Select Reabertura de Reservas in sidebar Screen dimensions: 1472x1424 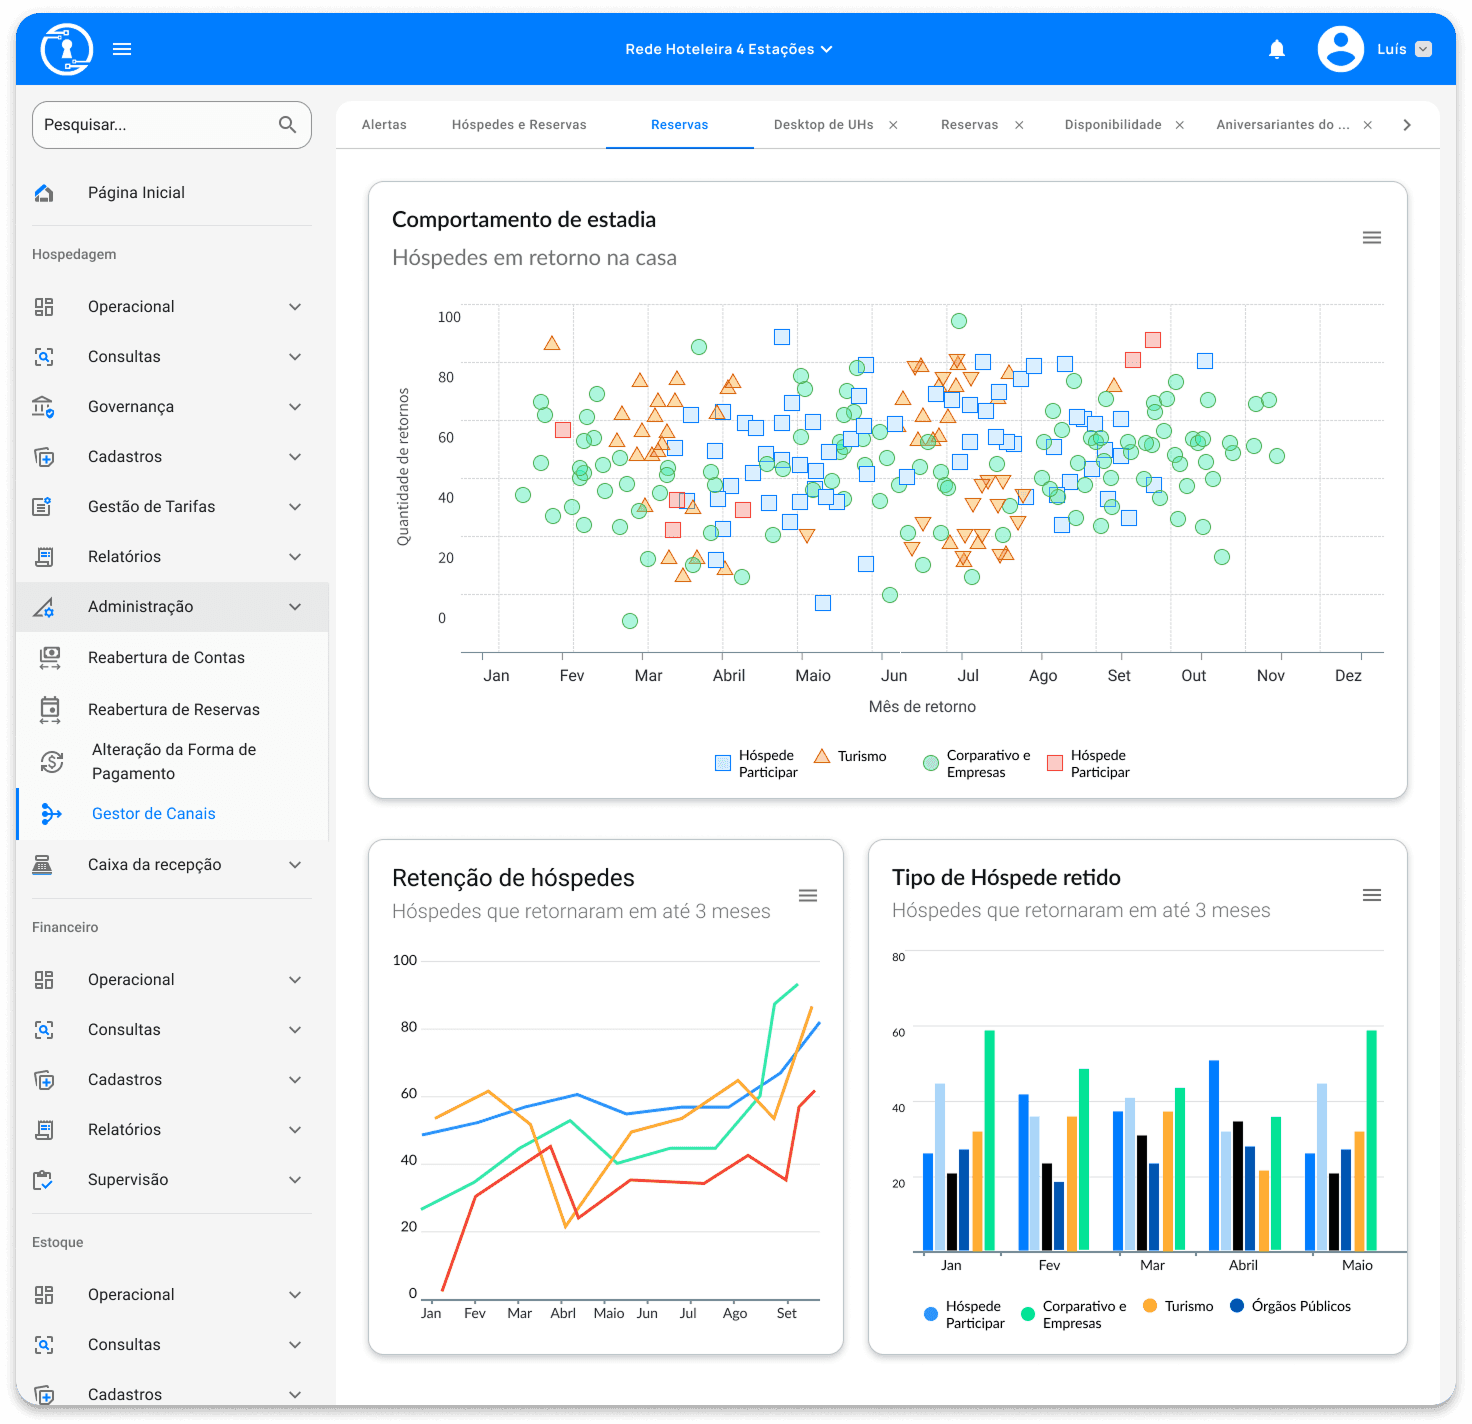(173, 710)
